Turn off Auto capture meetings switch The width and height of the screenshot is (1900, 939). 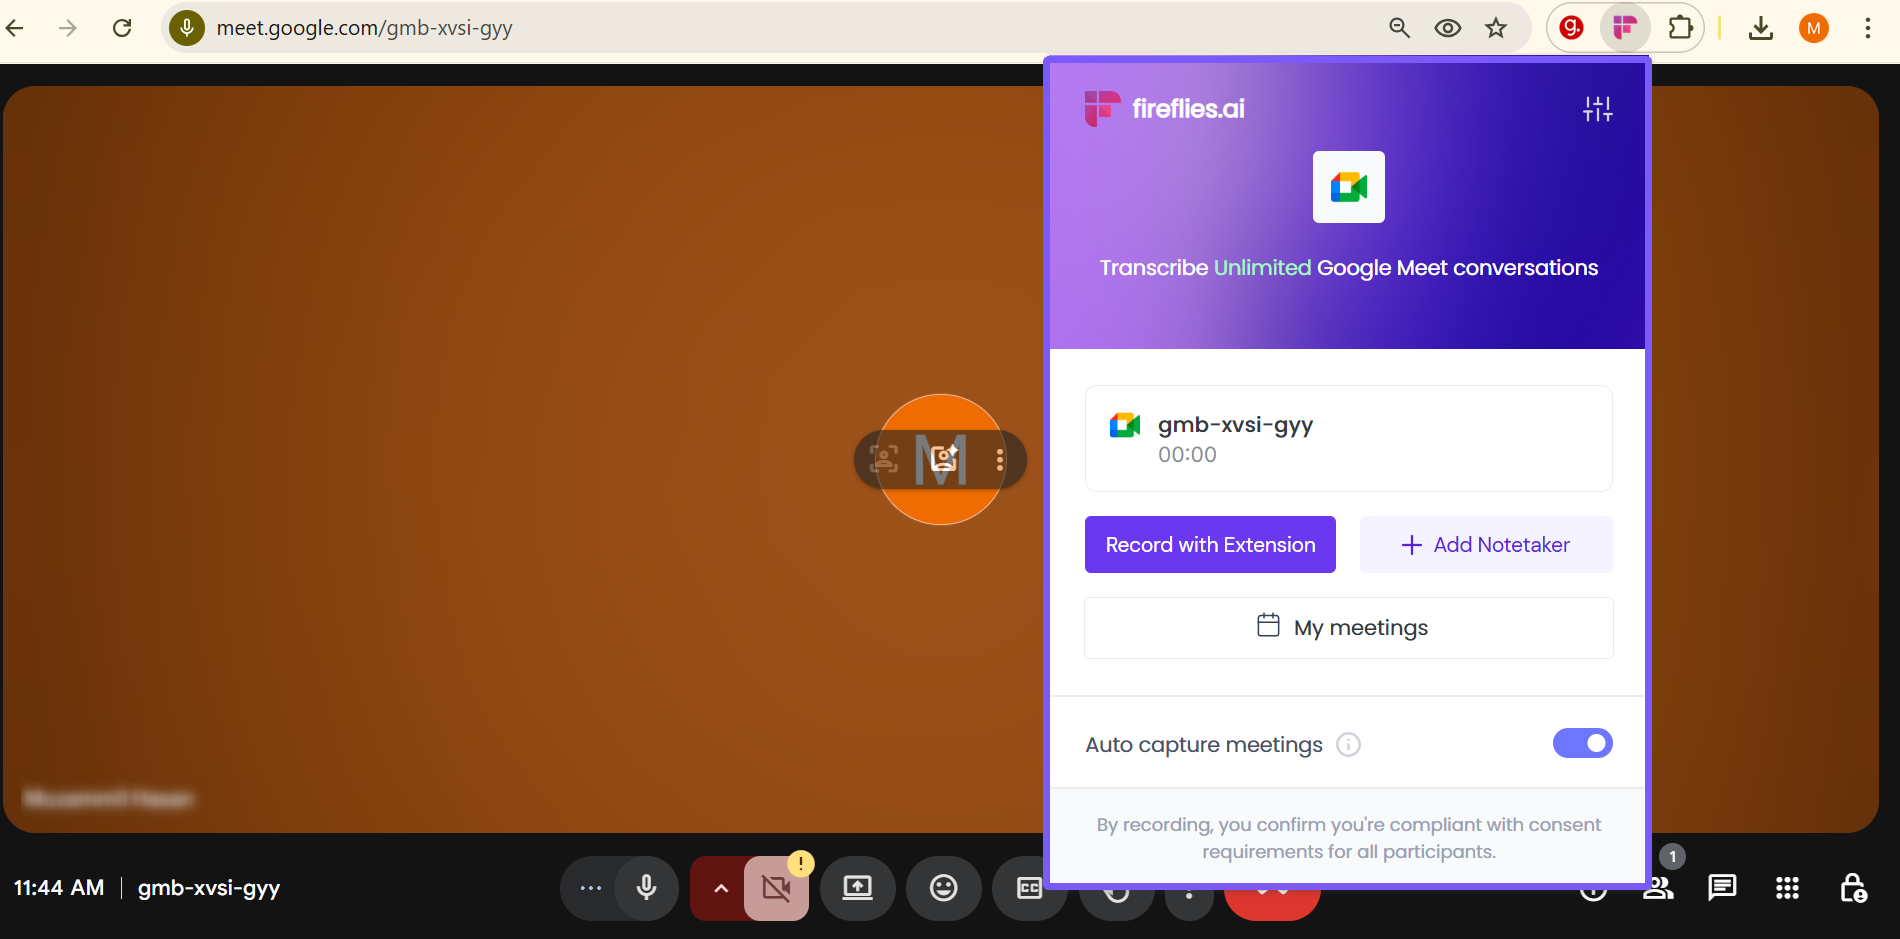(1582, 743)
